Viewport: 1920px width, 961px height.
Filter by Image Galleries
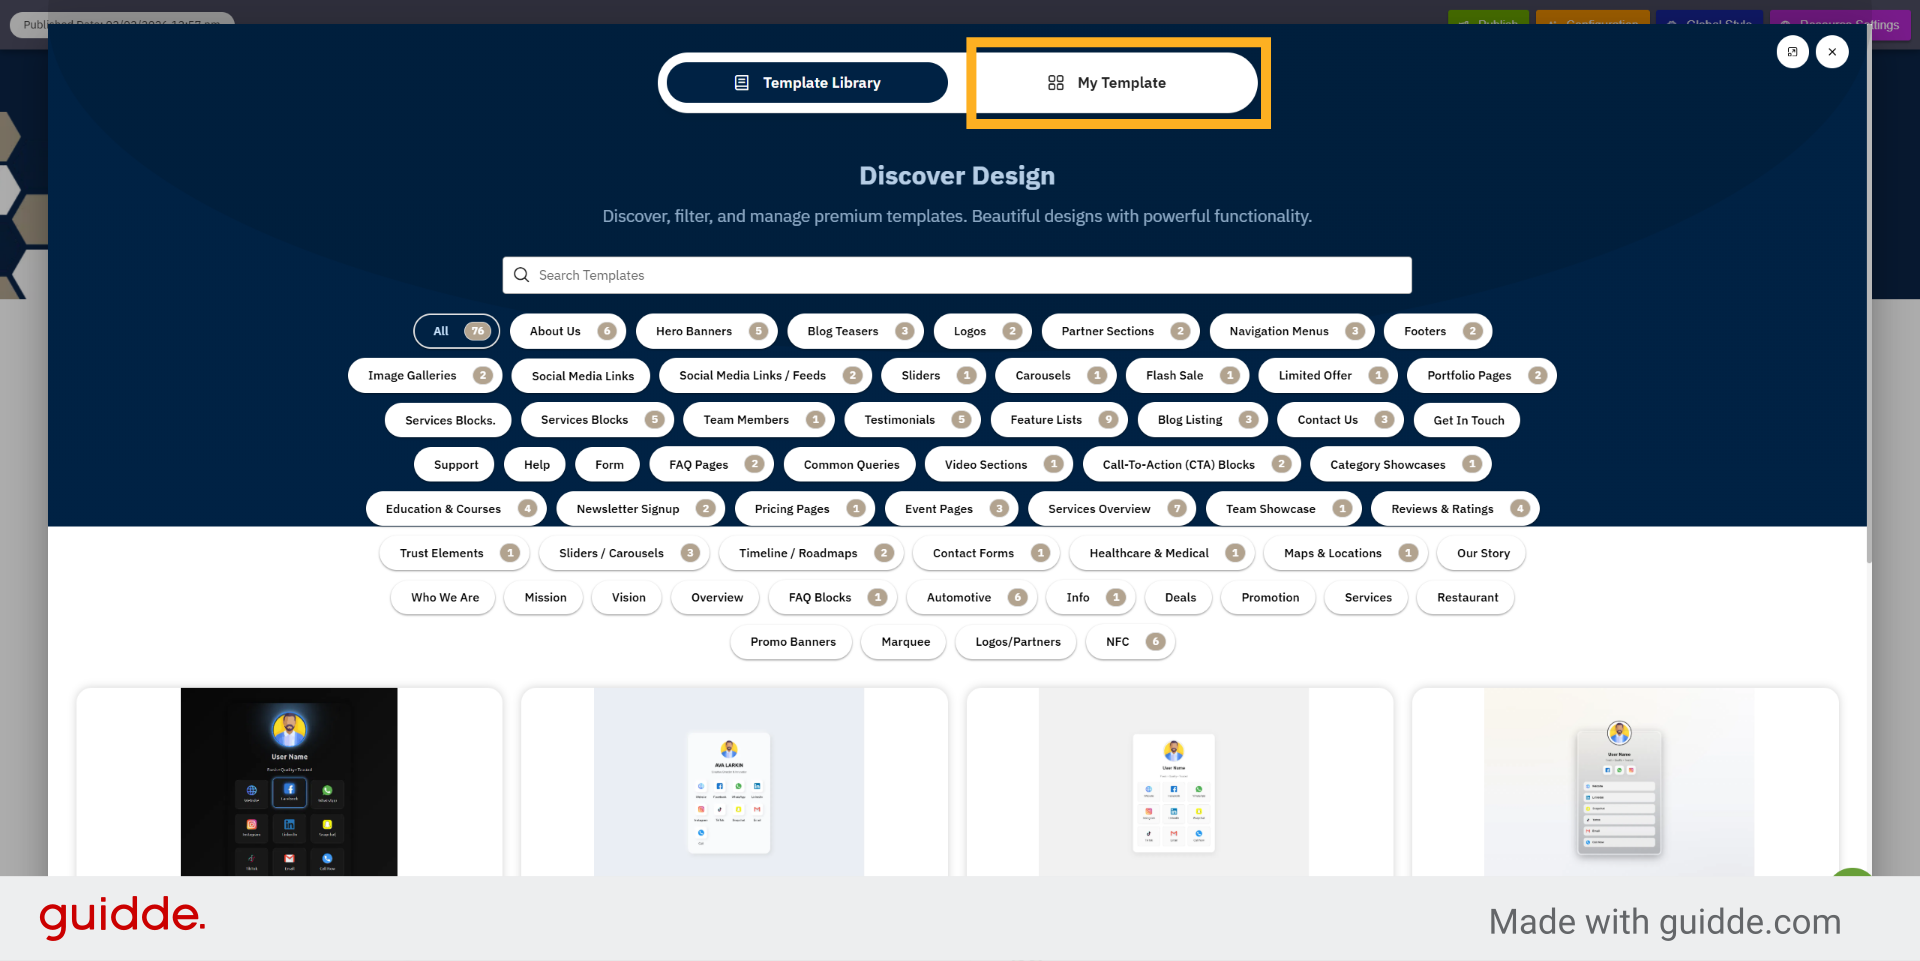pos(425,376)
